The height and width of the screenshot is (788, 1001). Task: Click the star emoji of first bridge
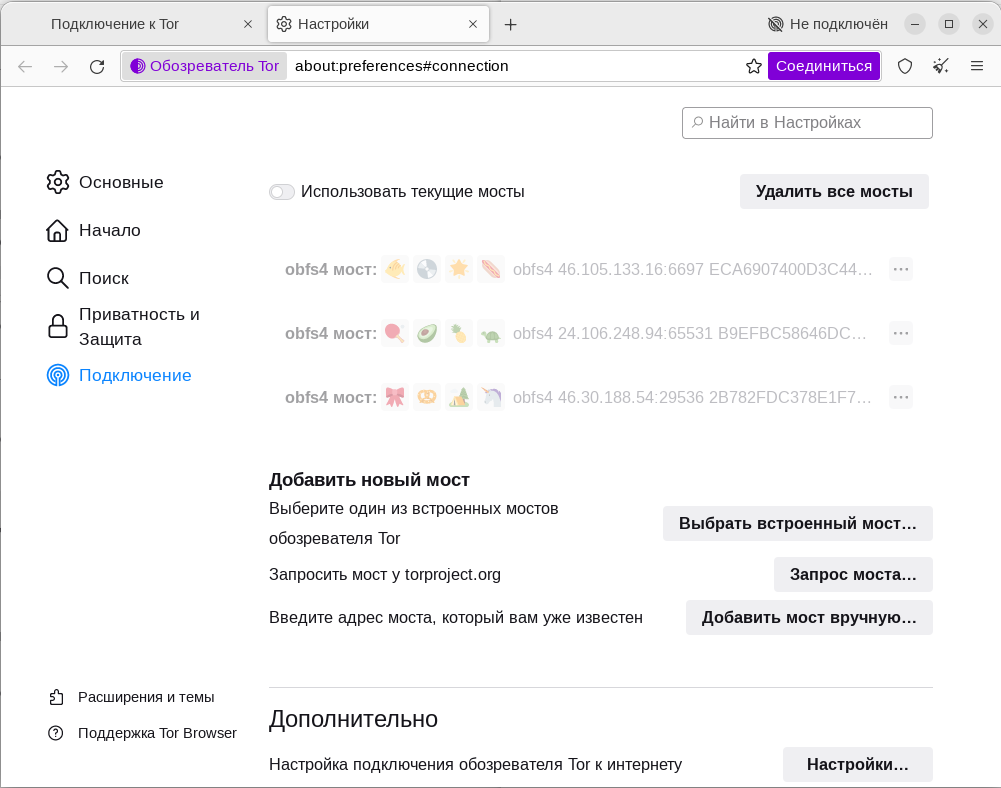coord(459,269)
